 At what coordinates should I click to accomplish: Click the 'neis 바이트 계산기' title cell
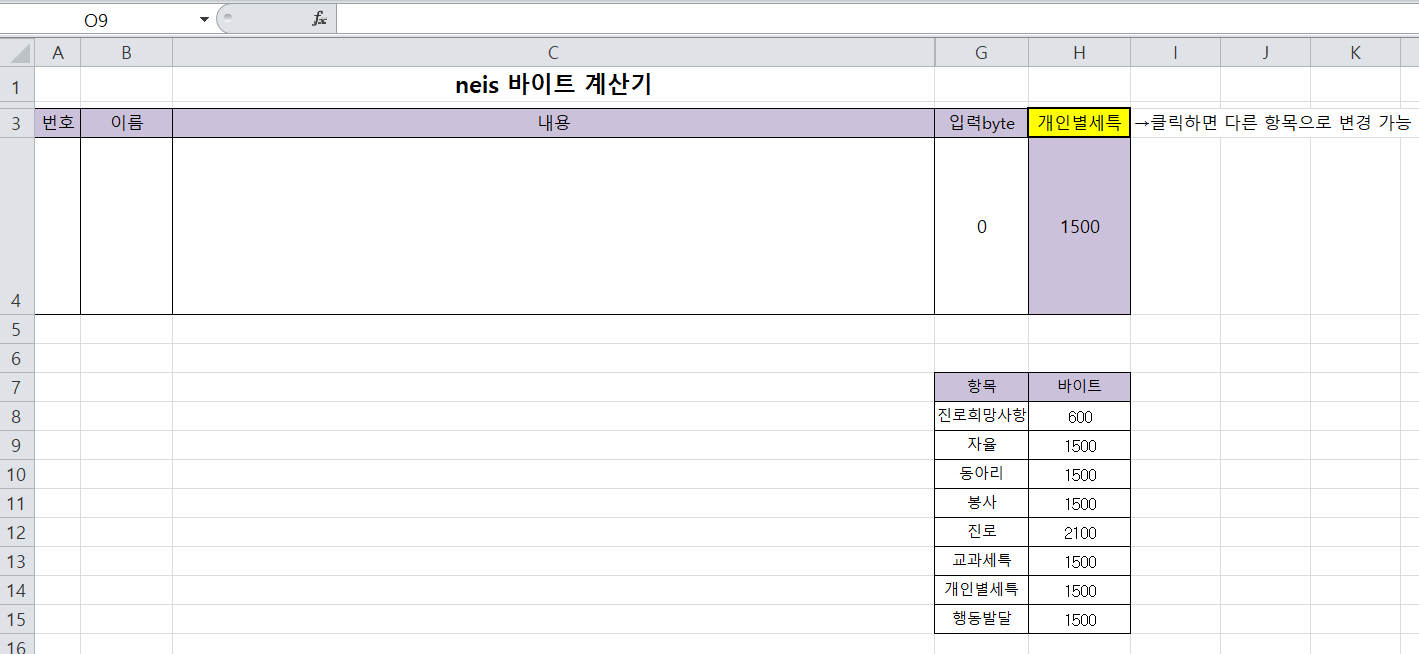click(x=553, y=86)
